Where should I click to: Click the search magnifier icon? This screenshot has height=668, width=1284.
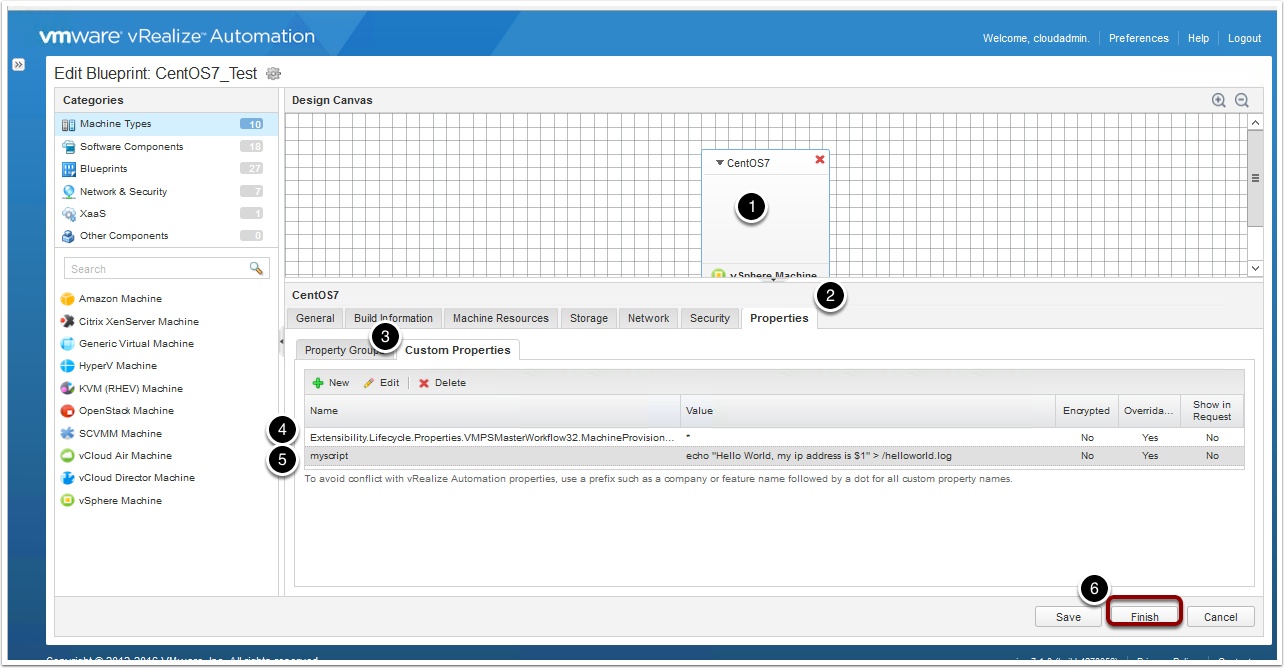pos(257,268)
